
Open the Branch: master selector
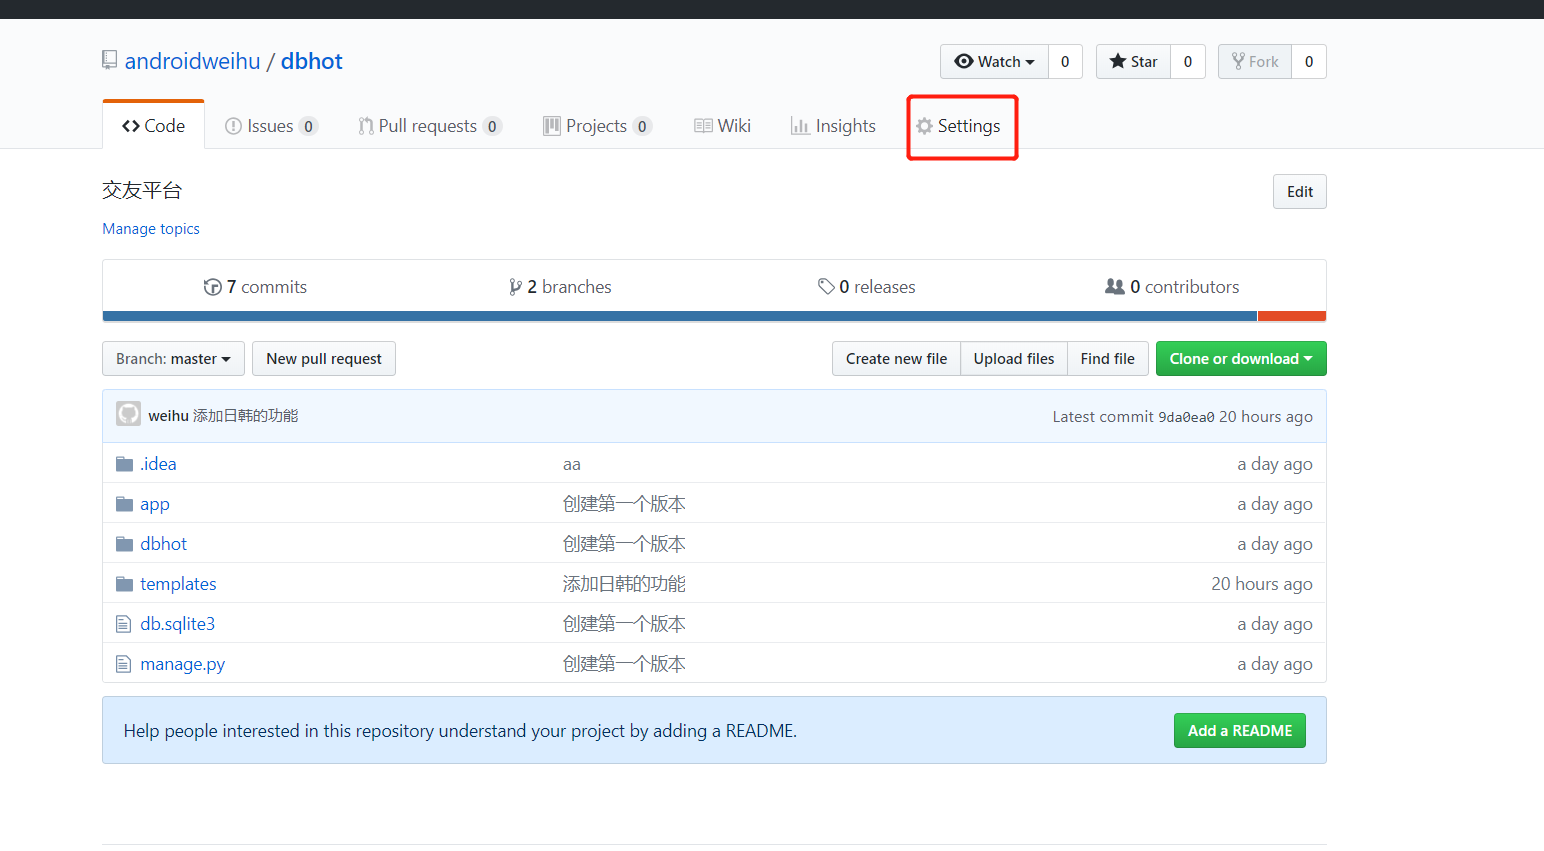[173, 359]
